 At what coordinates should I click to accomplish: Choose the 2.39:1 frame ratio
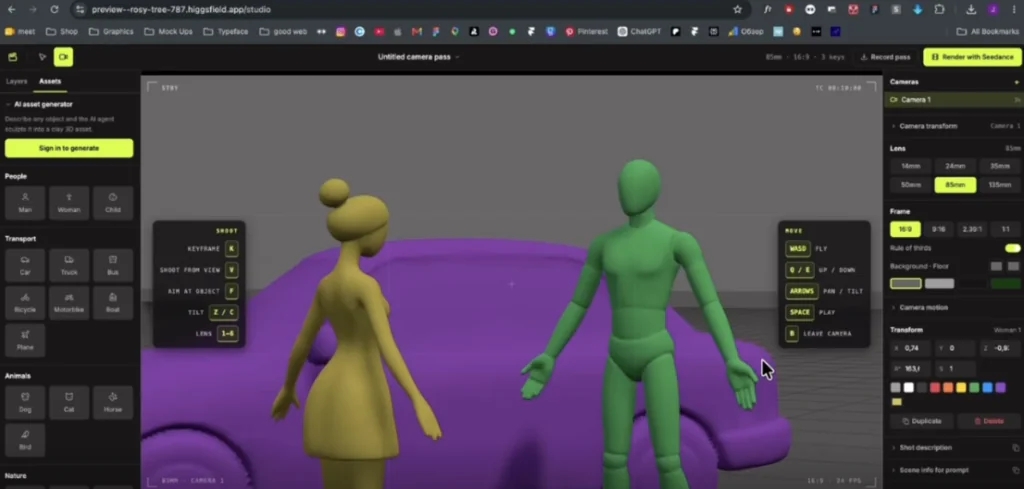[972, 229]
